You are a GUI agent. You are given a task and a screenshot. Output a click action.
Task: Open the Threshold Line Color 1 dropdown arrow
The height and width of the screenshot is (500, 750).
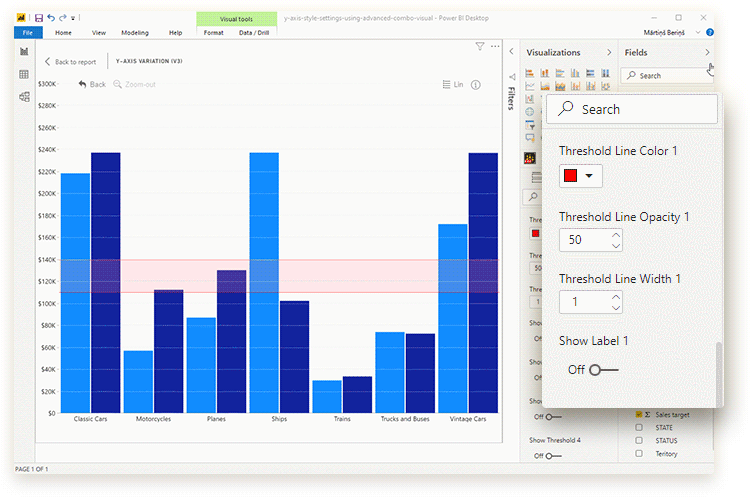(x=589, y=176)
